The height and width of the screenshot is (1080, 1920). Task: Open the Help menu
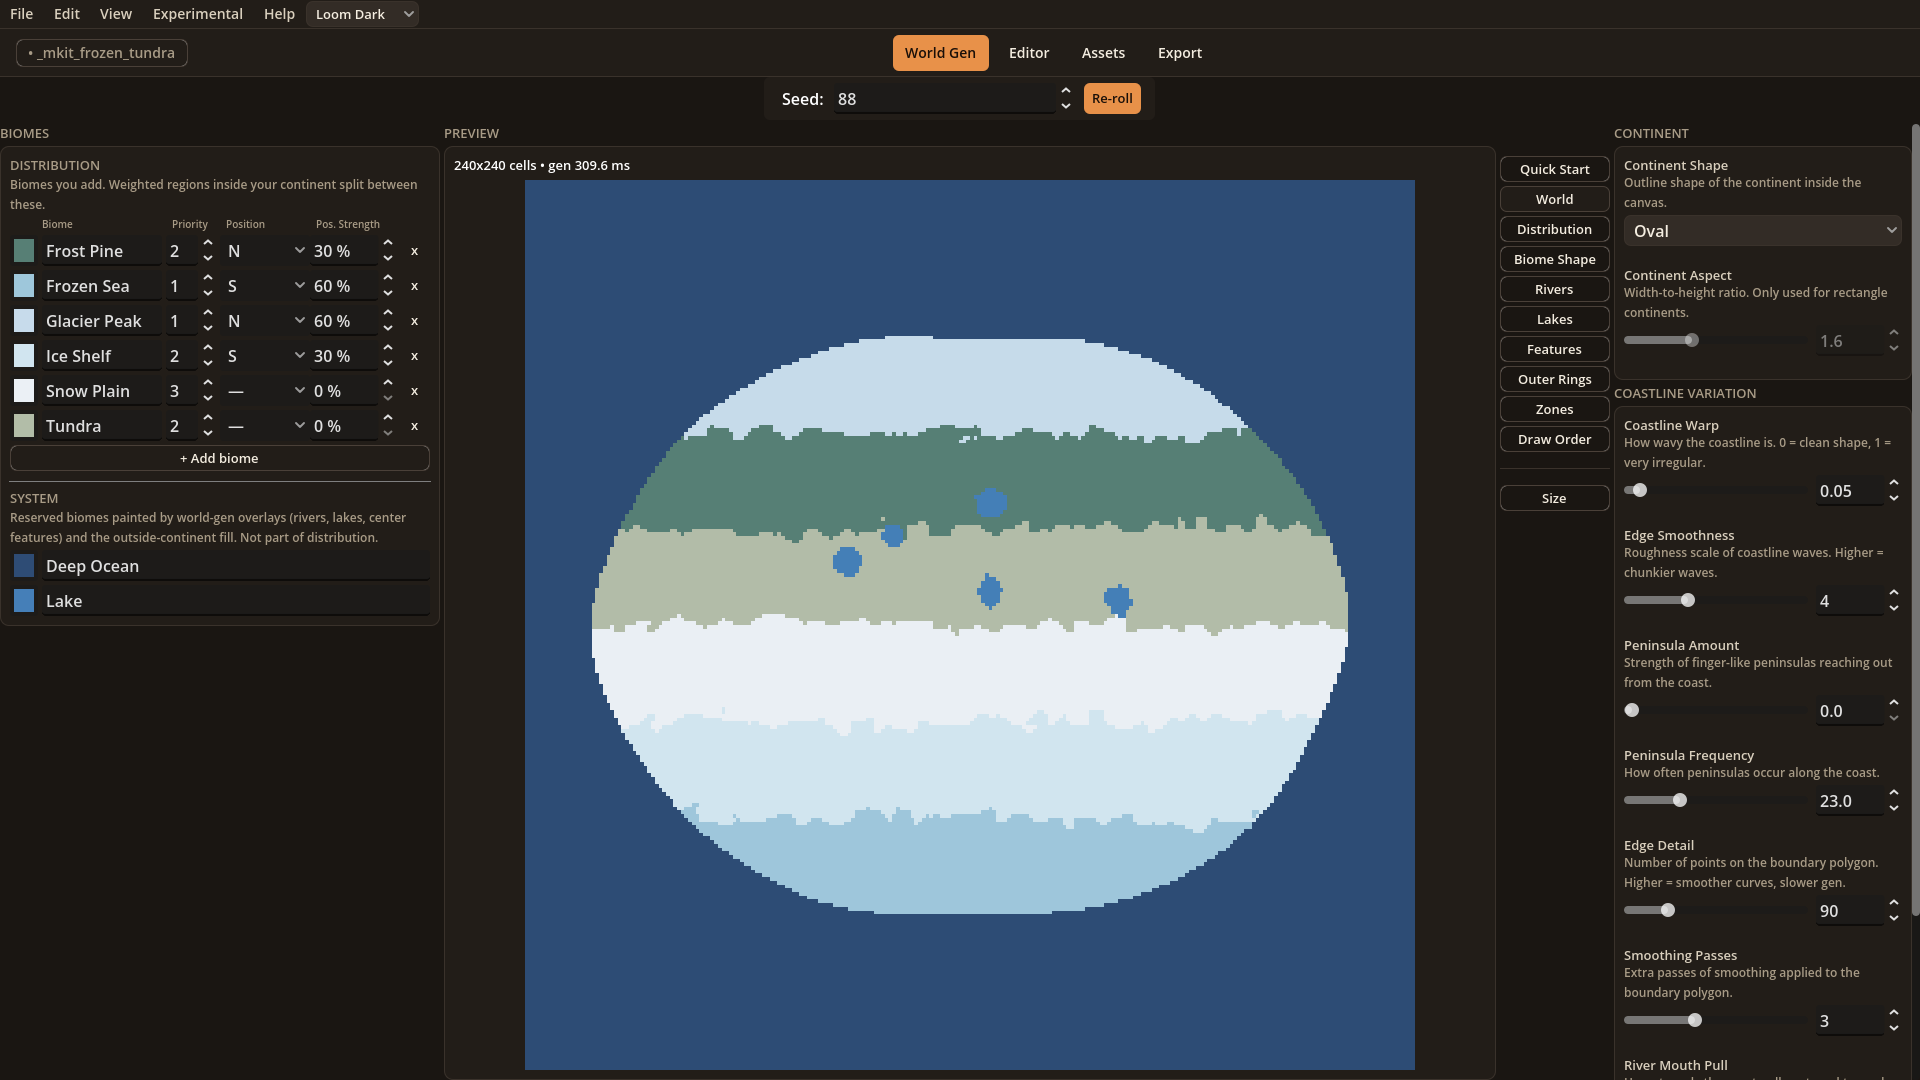[279, 14]
